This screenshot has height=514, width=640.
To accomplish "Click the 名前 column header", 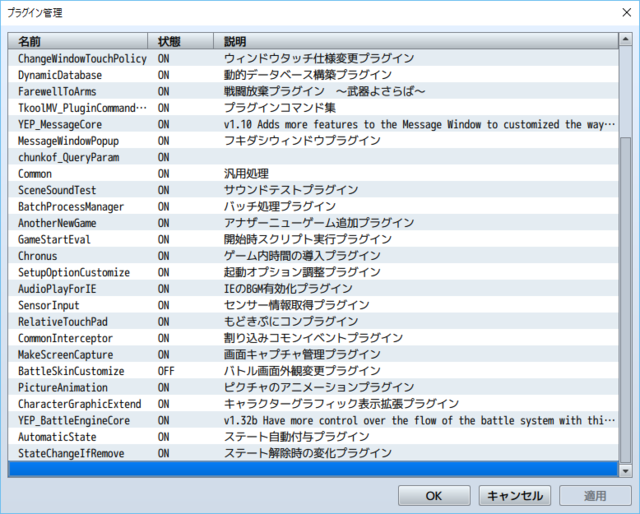I will tap(78, 41).
